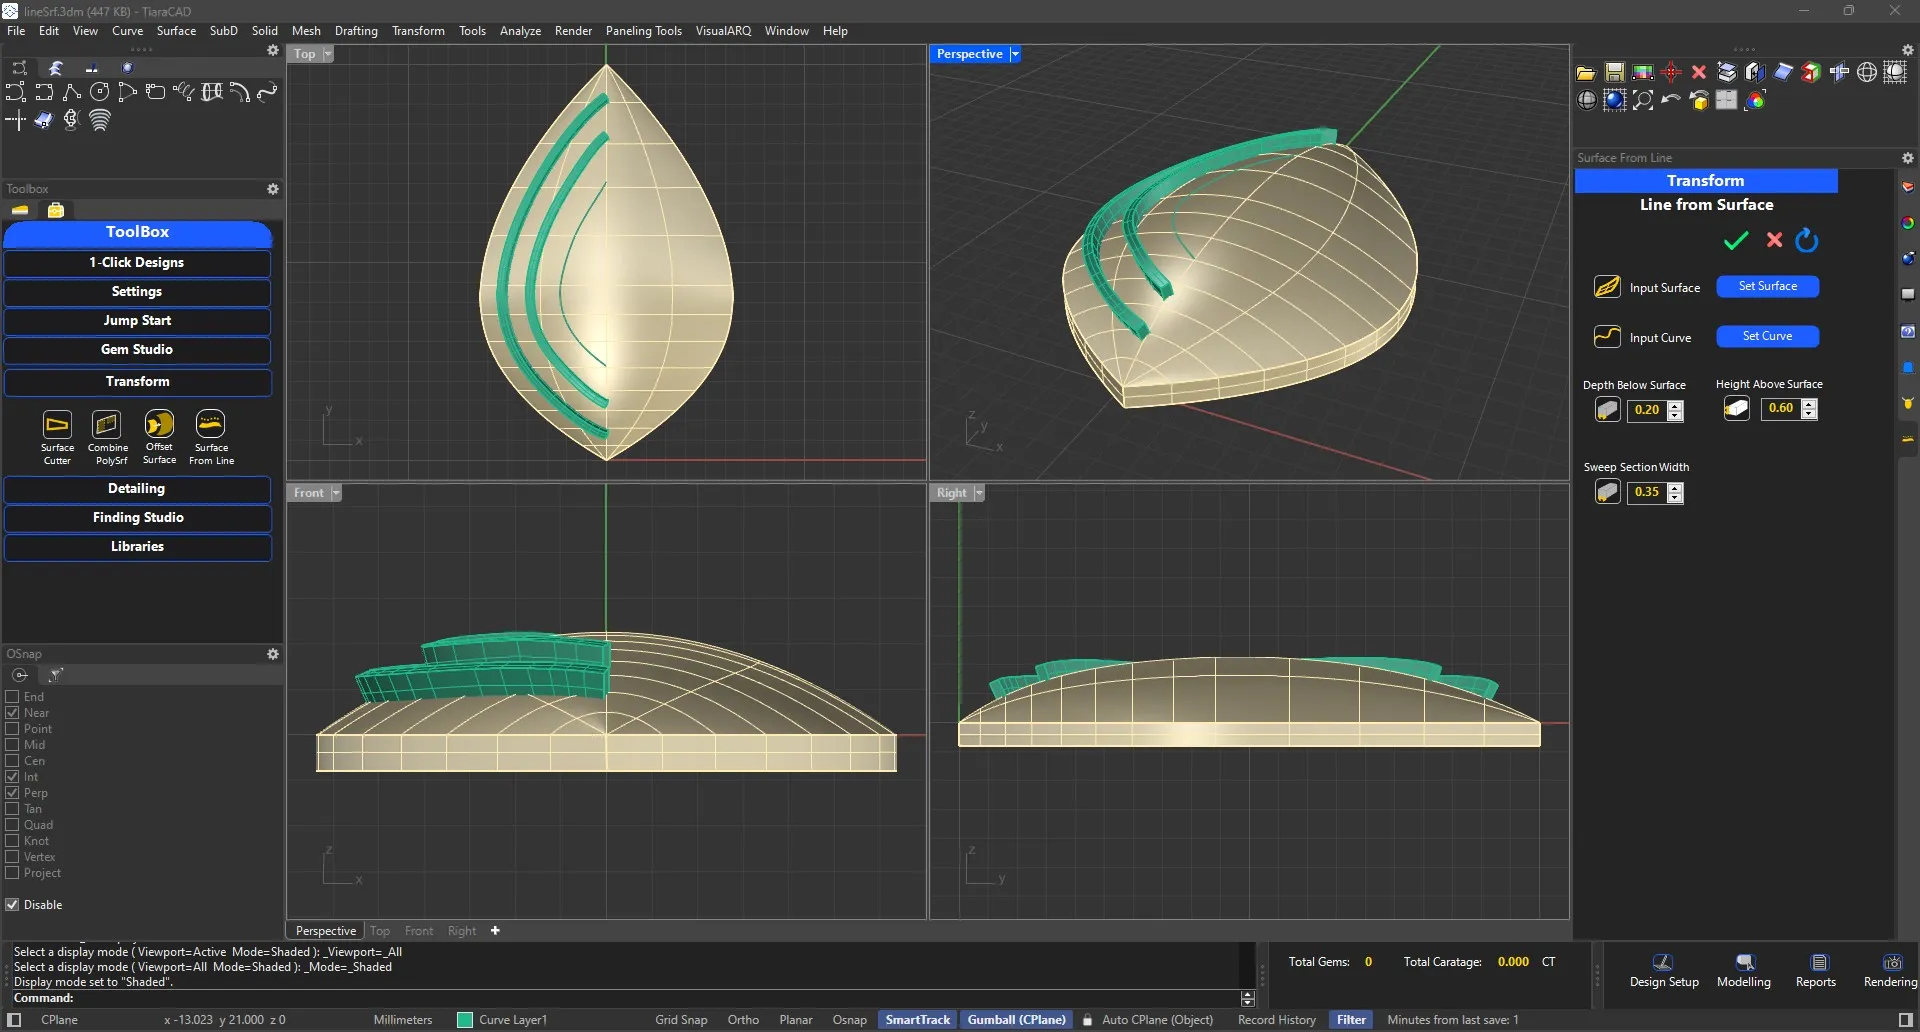Viewport: 1920px width, 1032px height.
Task: Open Design Setup in bottom bar
Action: point(1663,963)
